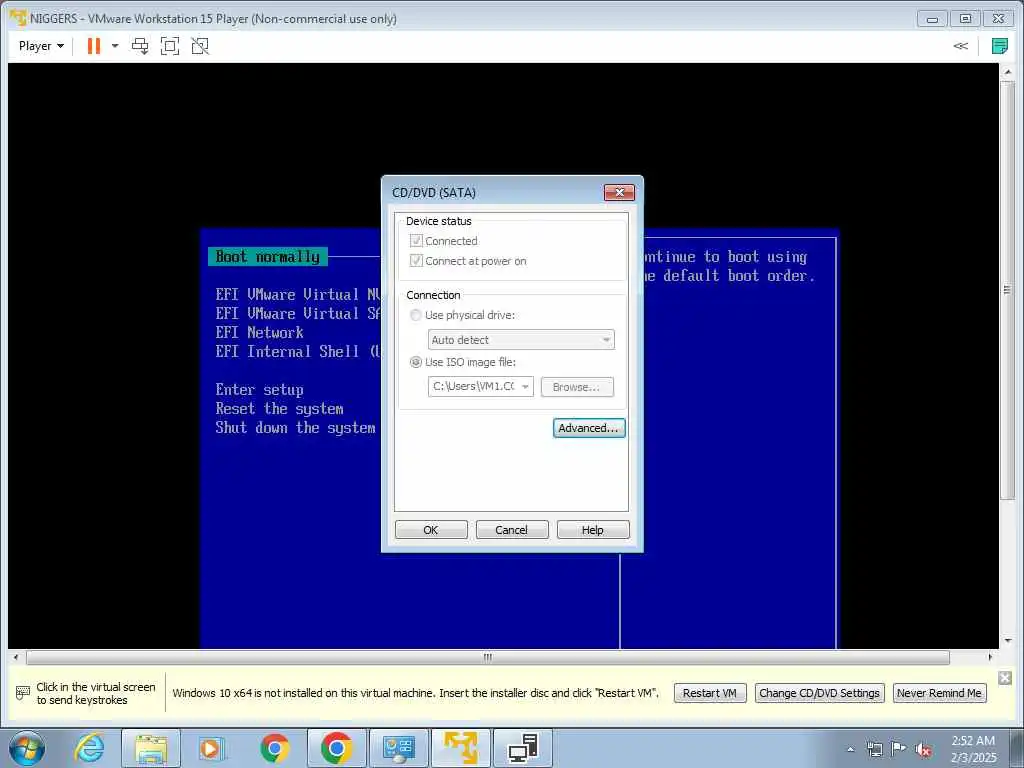Close the CD/DVD (SATA) dialog

pos(619,192)
